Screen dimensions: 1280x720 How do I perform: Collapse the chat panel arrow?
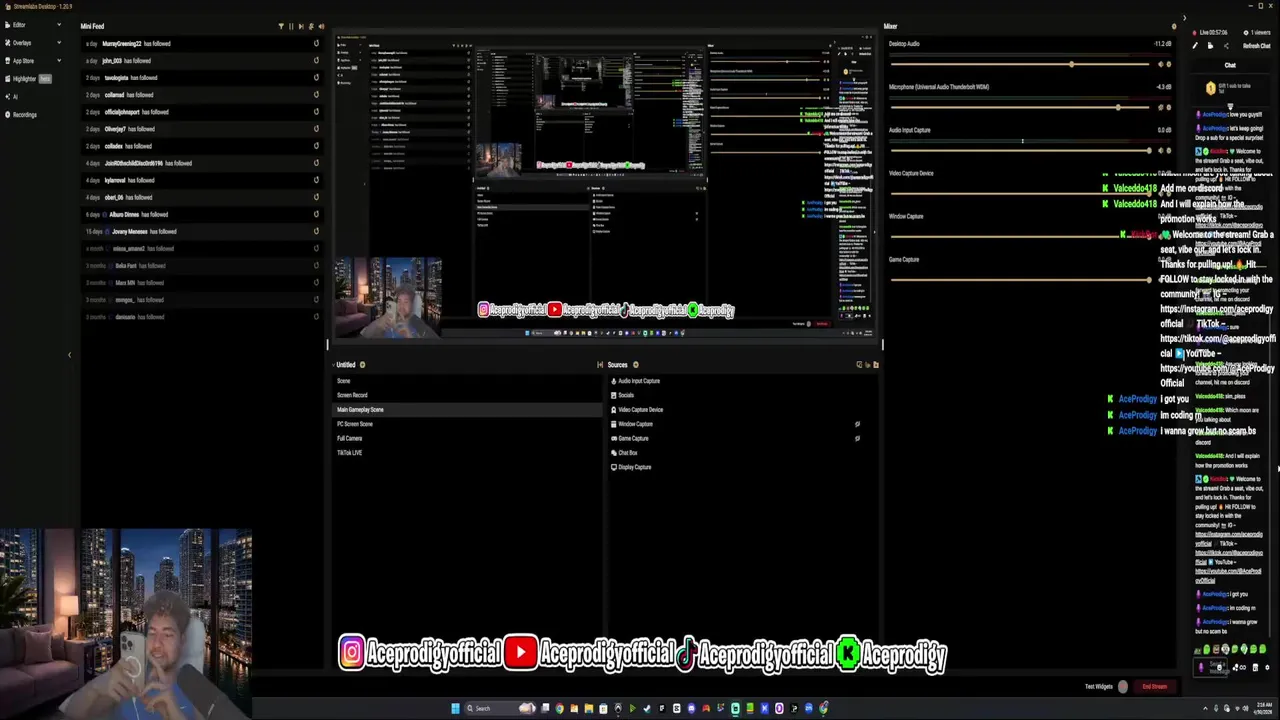click(1184, 18)
